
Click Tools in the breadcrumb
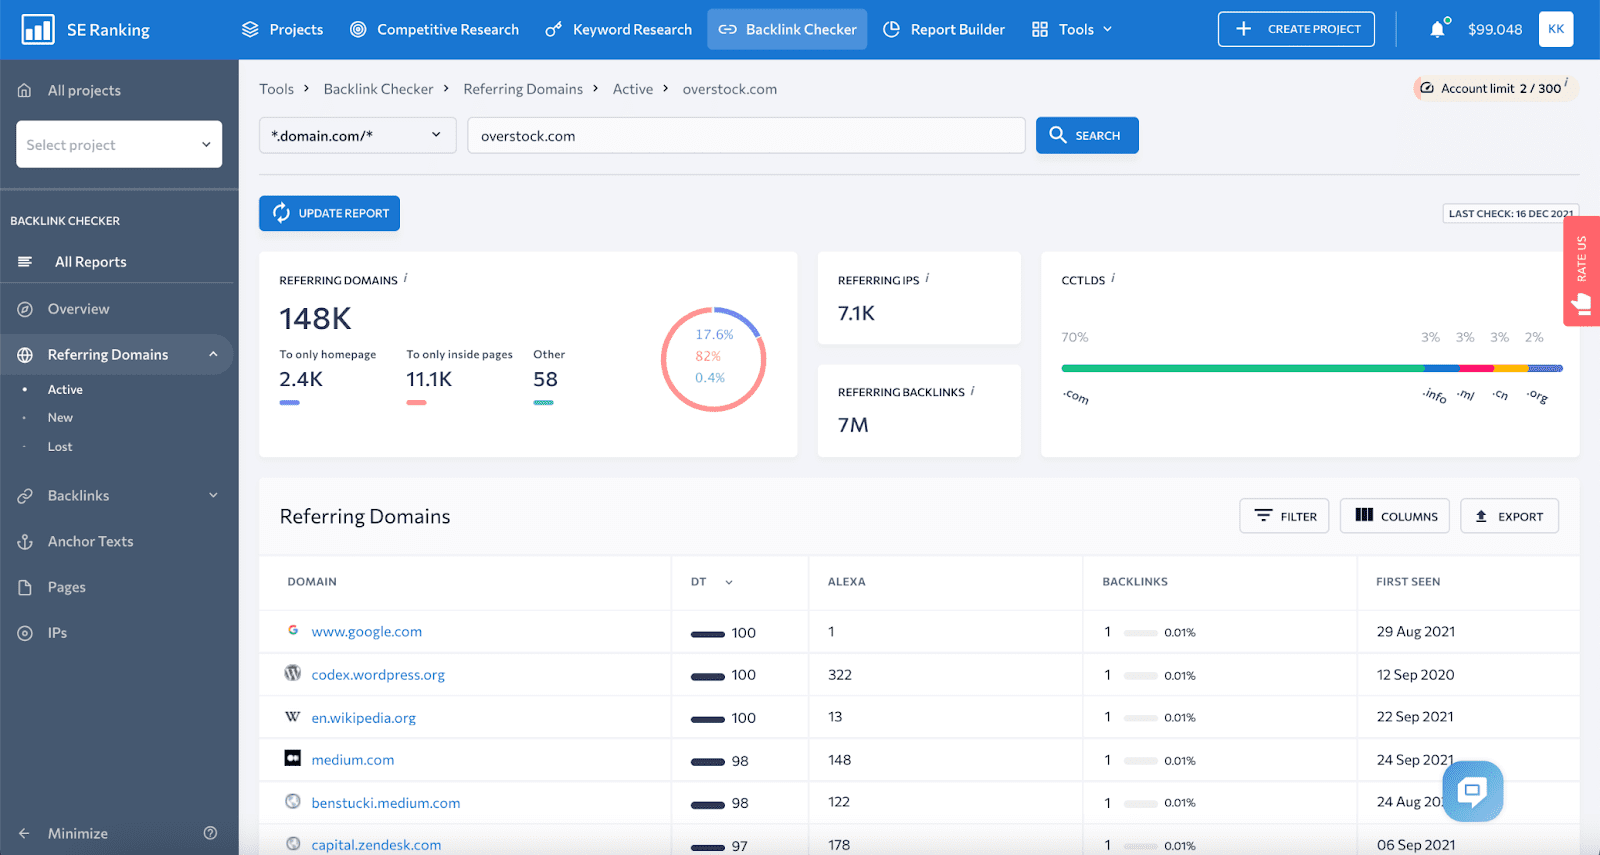pos(276,89)
